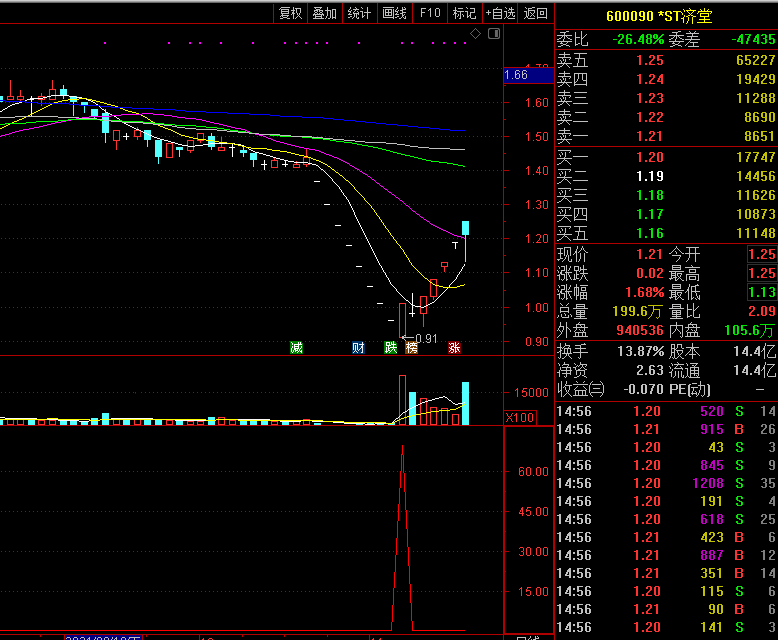Select 卖五 ask row at 1.25
This screenshot has width=778, height=640.
(x=666, y=61)
